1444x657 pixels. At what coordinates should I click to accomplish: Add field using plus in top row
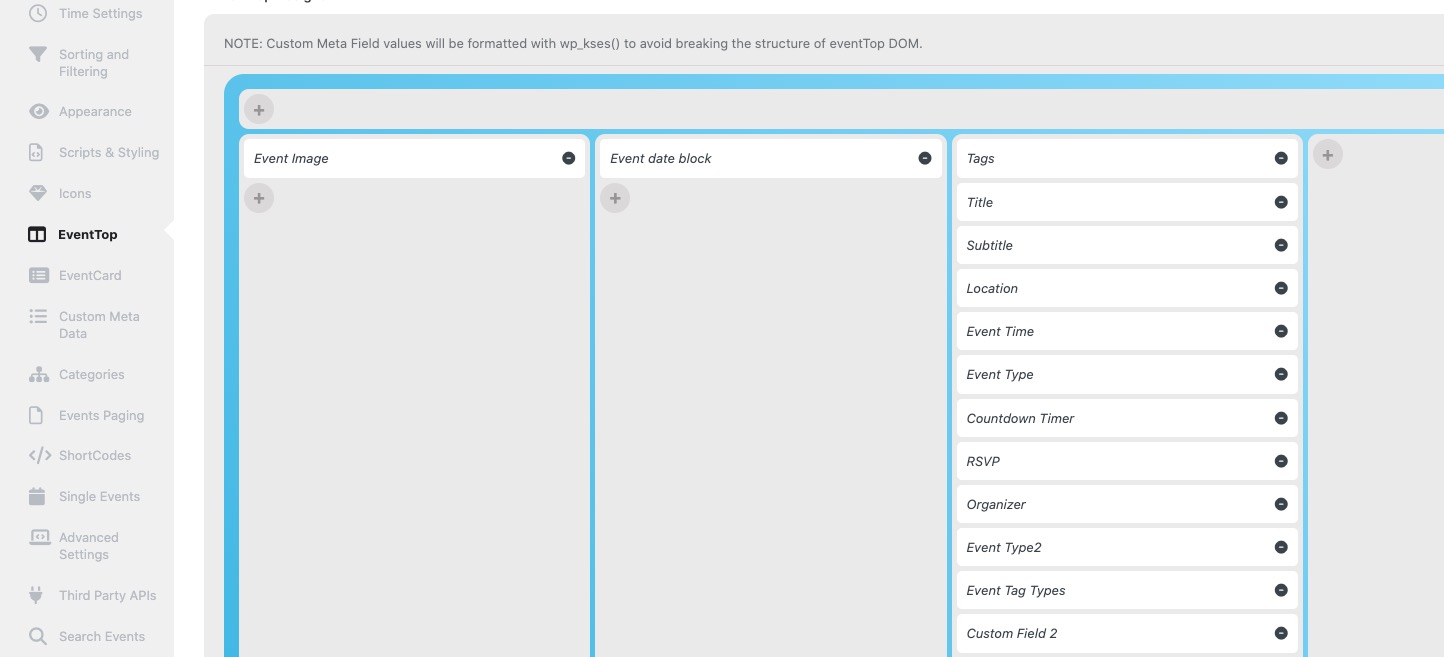pos(259,110)
